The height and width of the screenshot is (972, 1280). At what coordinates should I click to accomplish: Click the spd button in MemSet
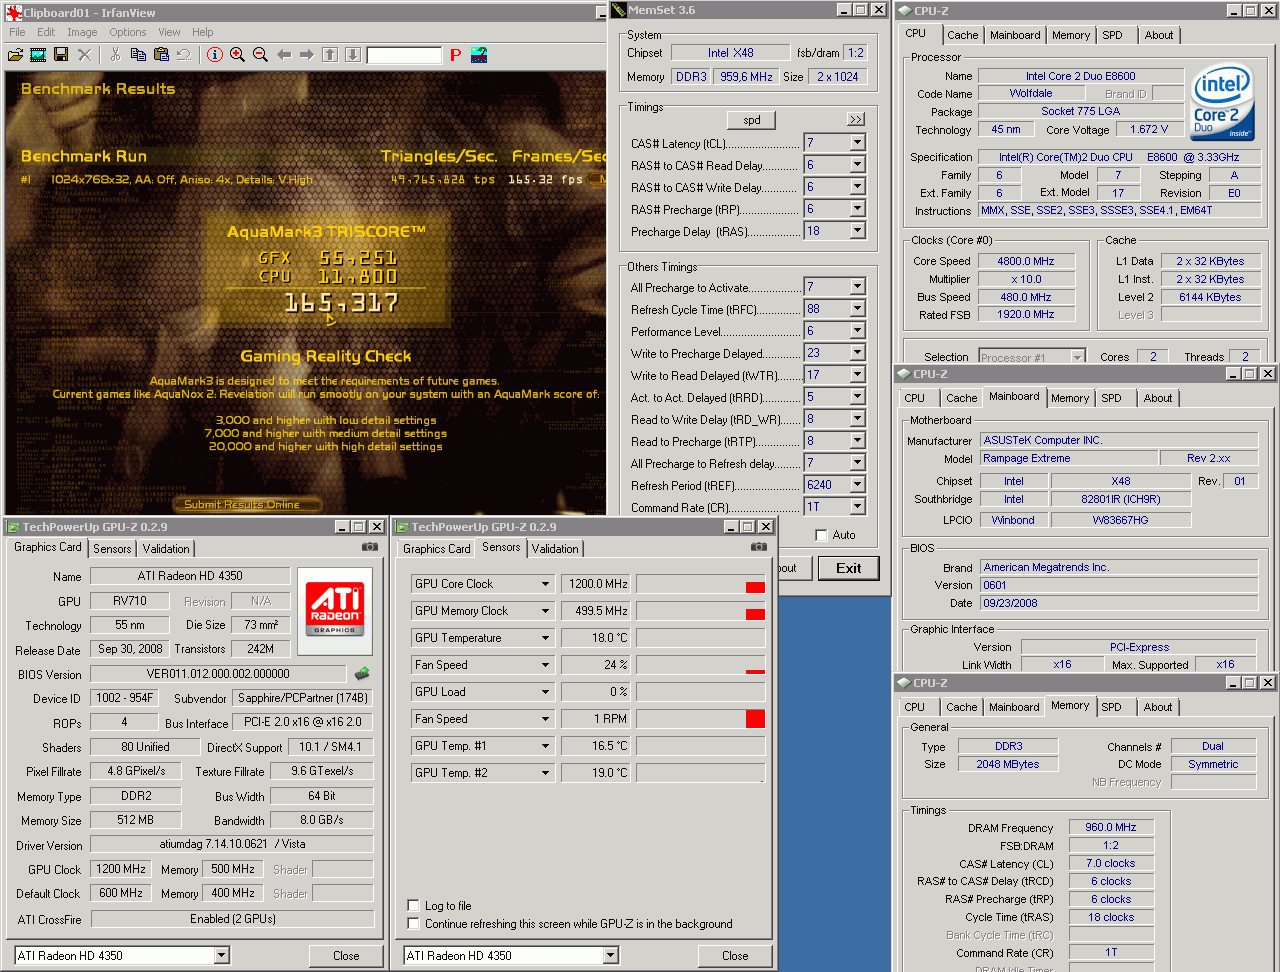(x=752, y=120)
